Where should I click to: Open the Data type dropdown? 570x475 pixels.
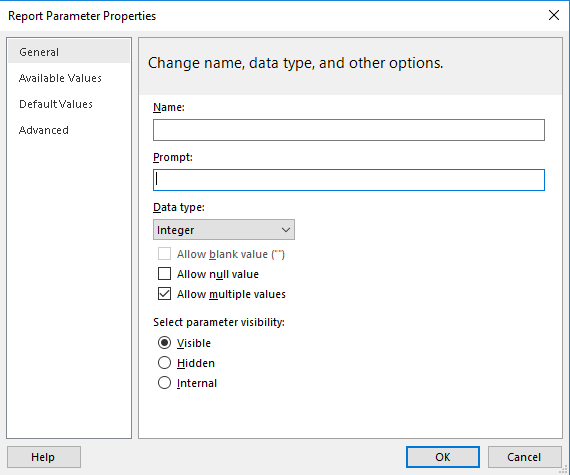click(x=224, y=230)
